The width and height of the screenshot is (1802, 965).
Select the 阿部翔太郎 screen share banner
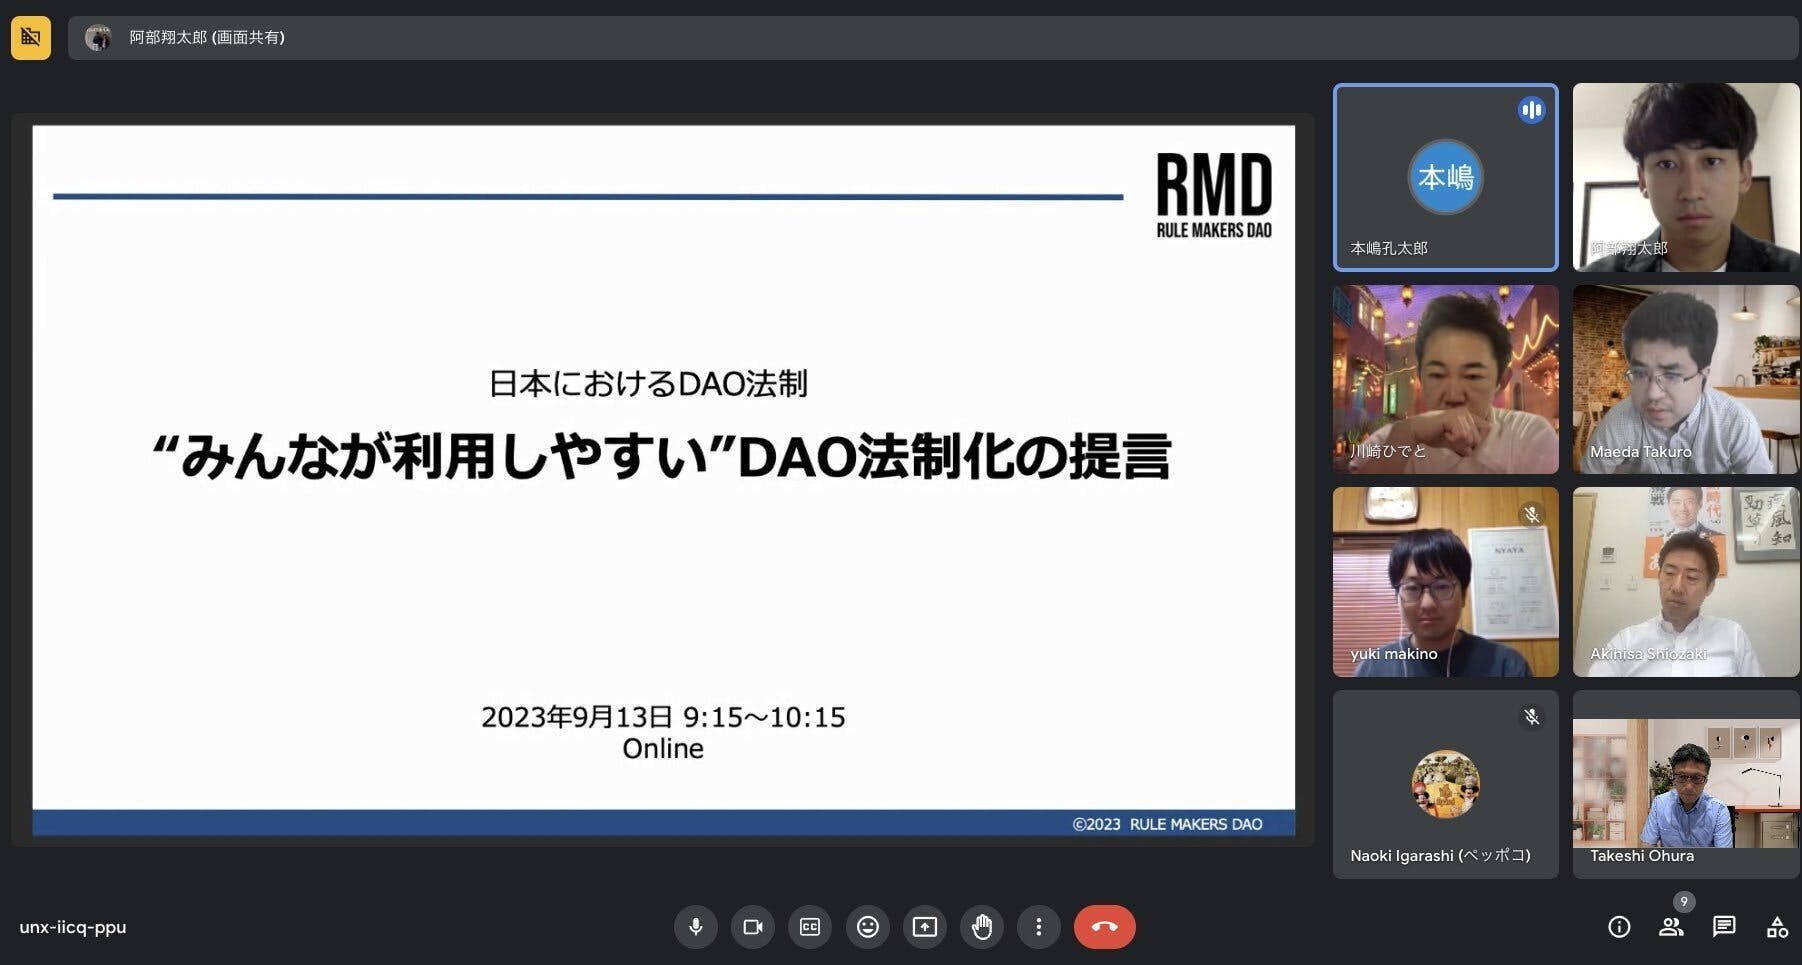(x=207, y=38)
